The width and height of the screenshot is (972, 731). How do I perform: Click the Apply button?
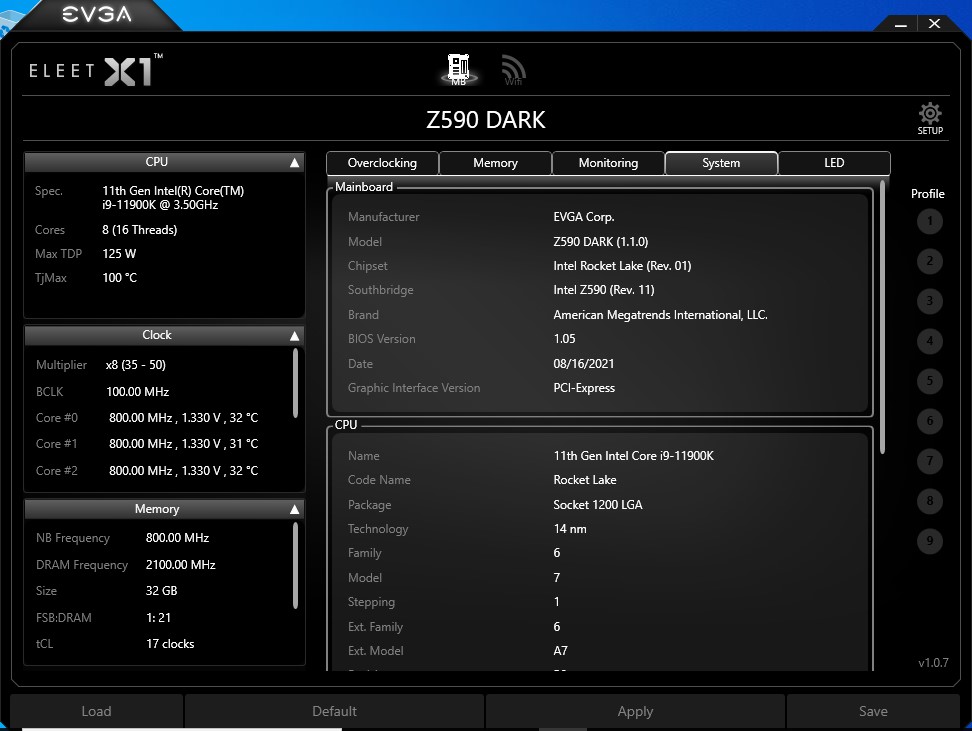635,711
